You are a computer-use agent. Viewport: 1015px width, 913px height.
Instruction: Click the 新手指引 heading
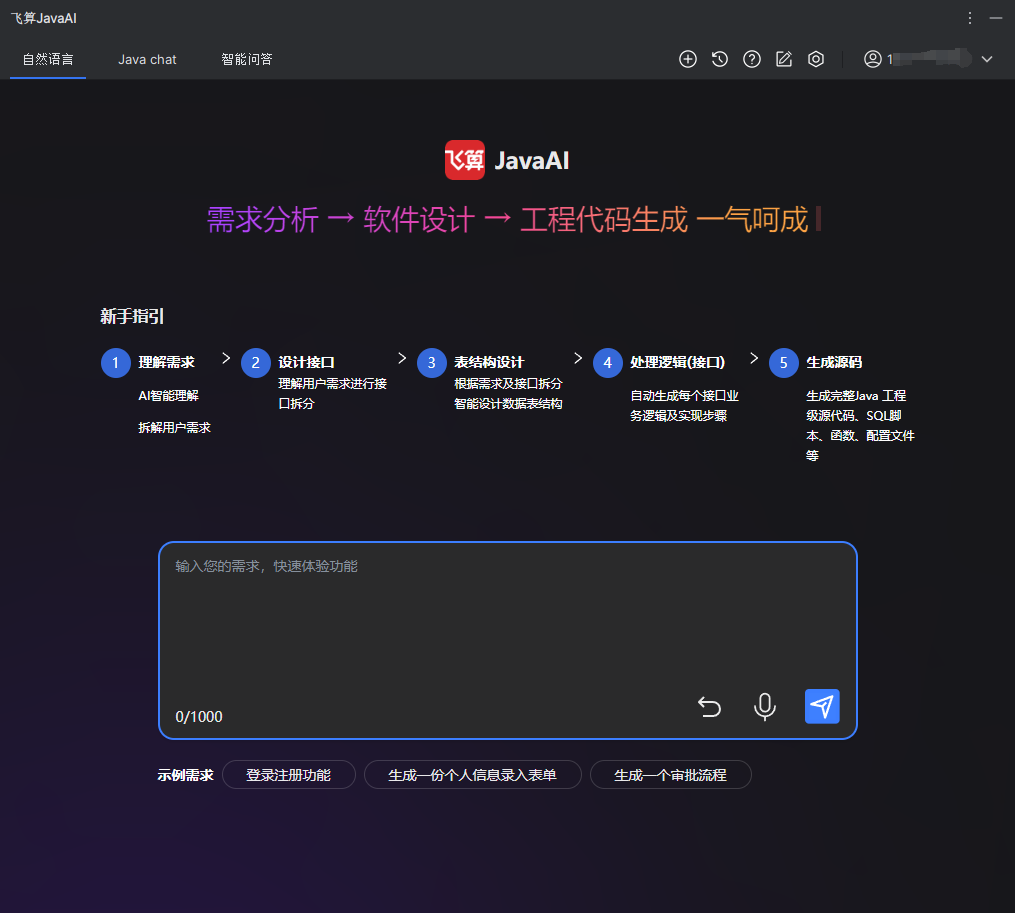click(x=132, y=316)
